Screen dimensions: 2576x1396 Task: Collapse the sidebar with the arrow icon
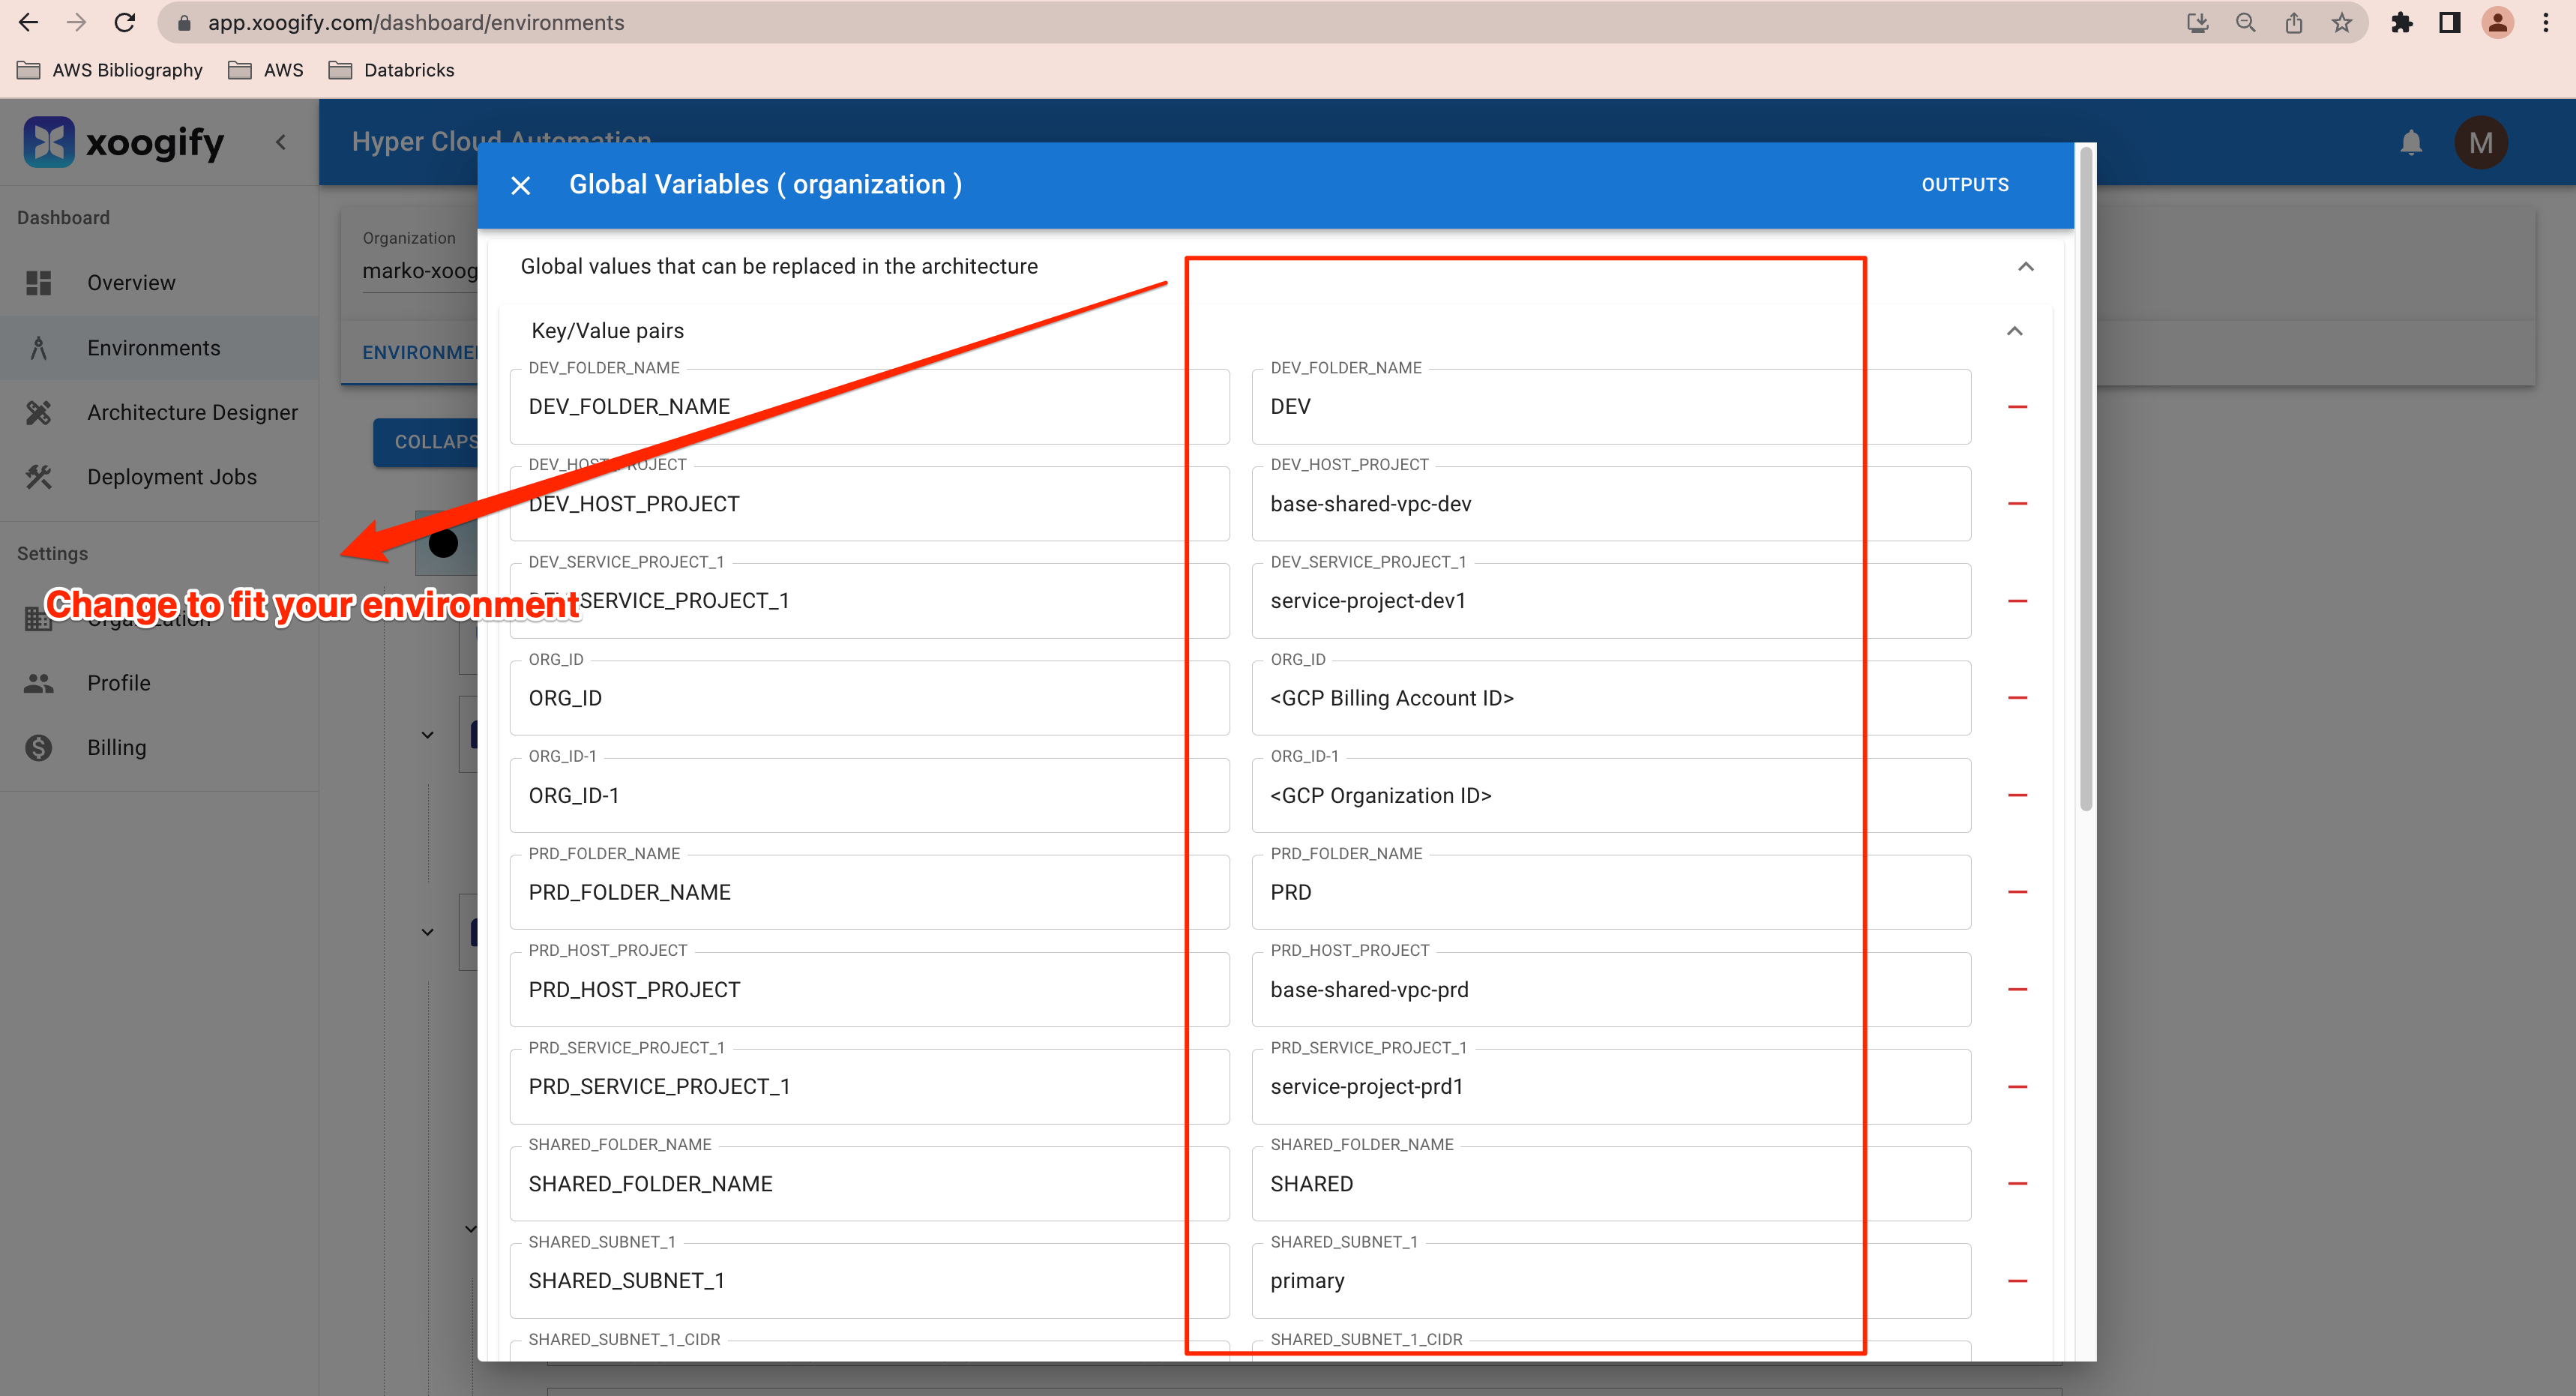(x=281, y=142)
